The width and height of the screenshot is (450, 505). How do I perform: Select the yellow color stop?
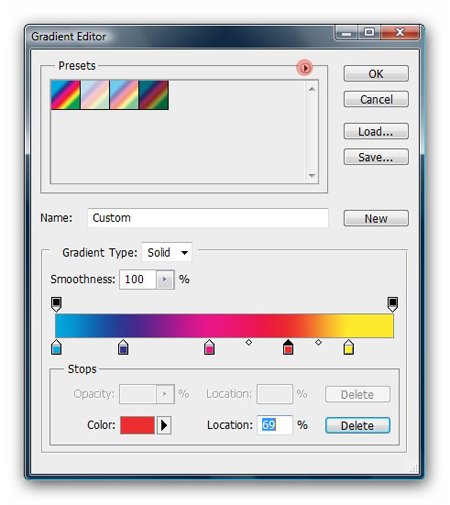point(349,347)
